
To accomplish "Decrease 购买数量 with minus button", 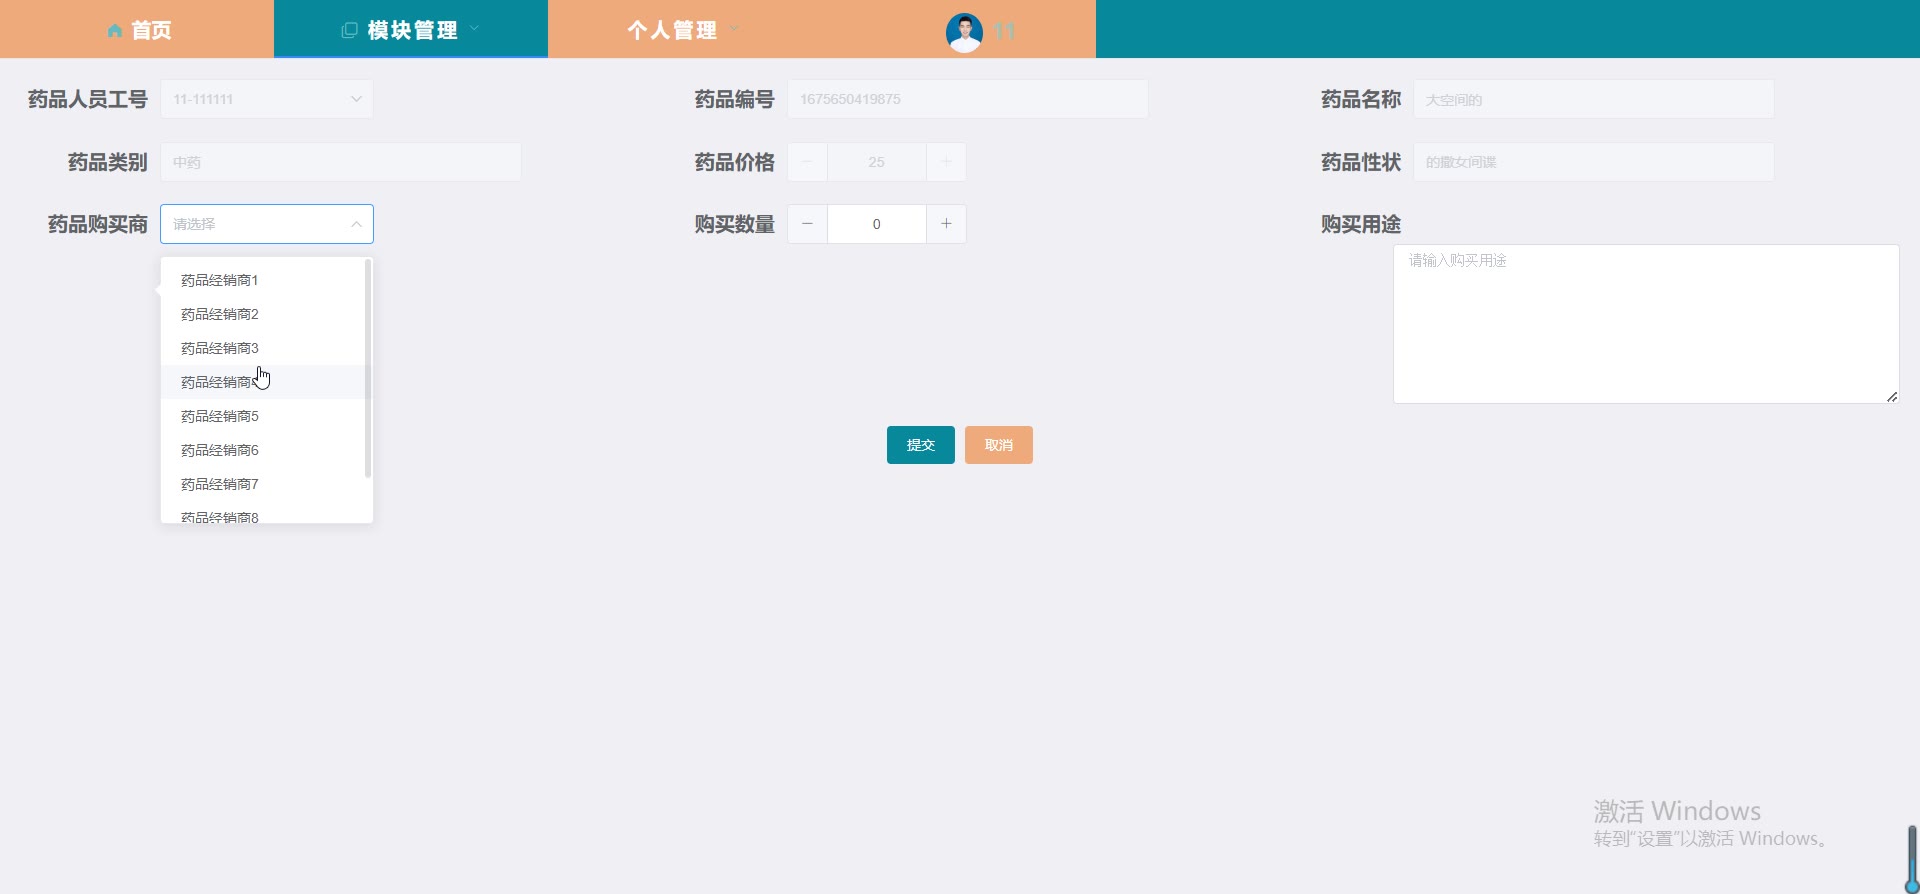I will click(x=807, y=224).
